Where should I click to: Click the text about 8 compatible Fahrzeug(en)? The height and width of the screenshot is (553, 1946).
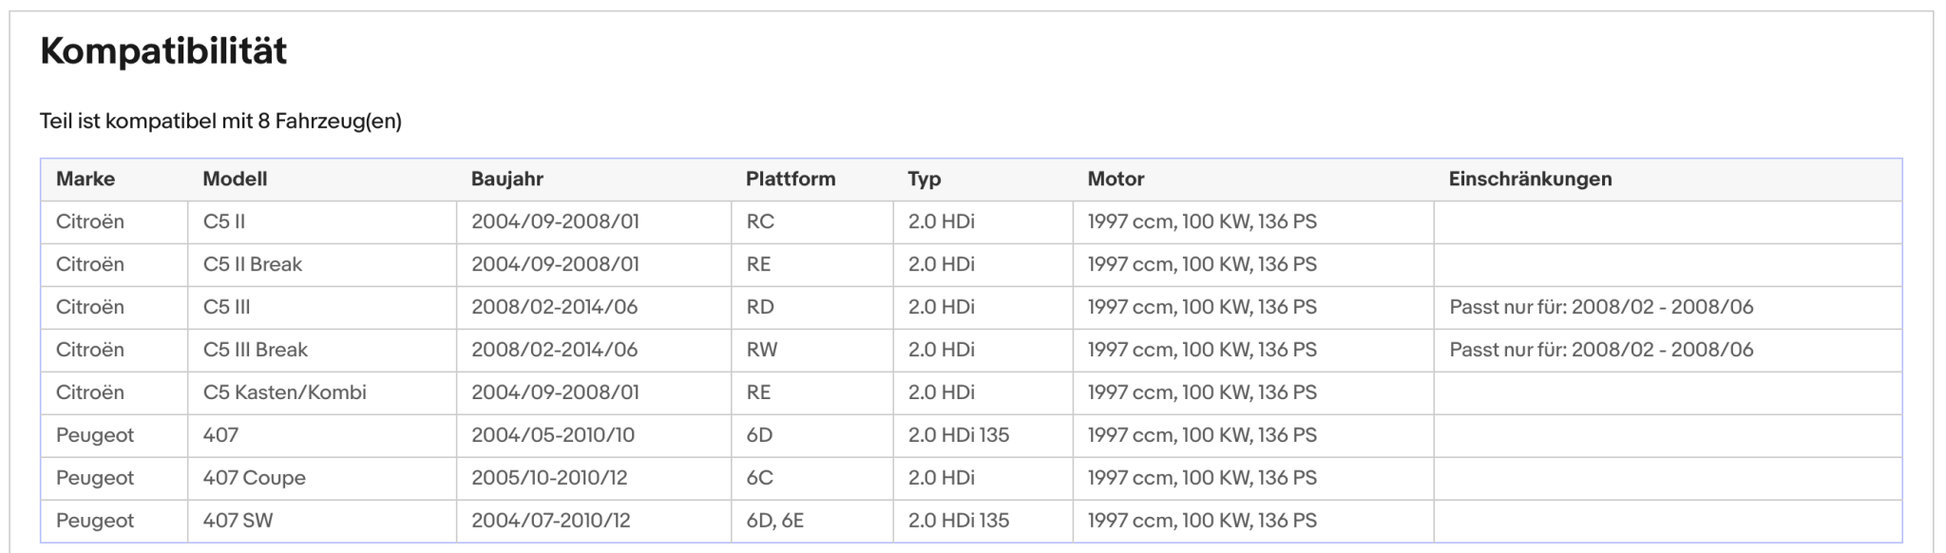220,121
